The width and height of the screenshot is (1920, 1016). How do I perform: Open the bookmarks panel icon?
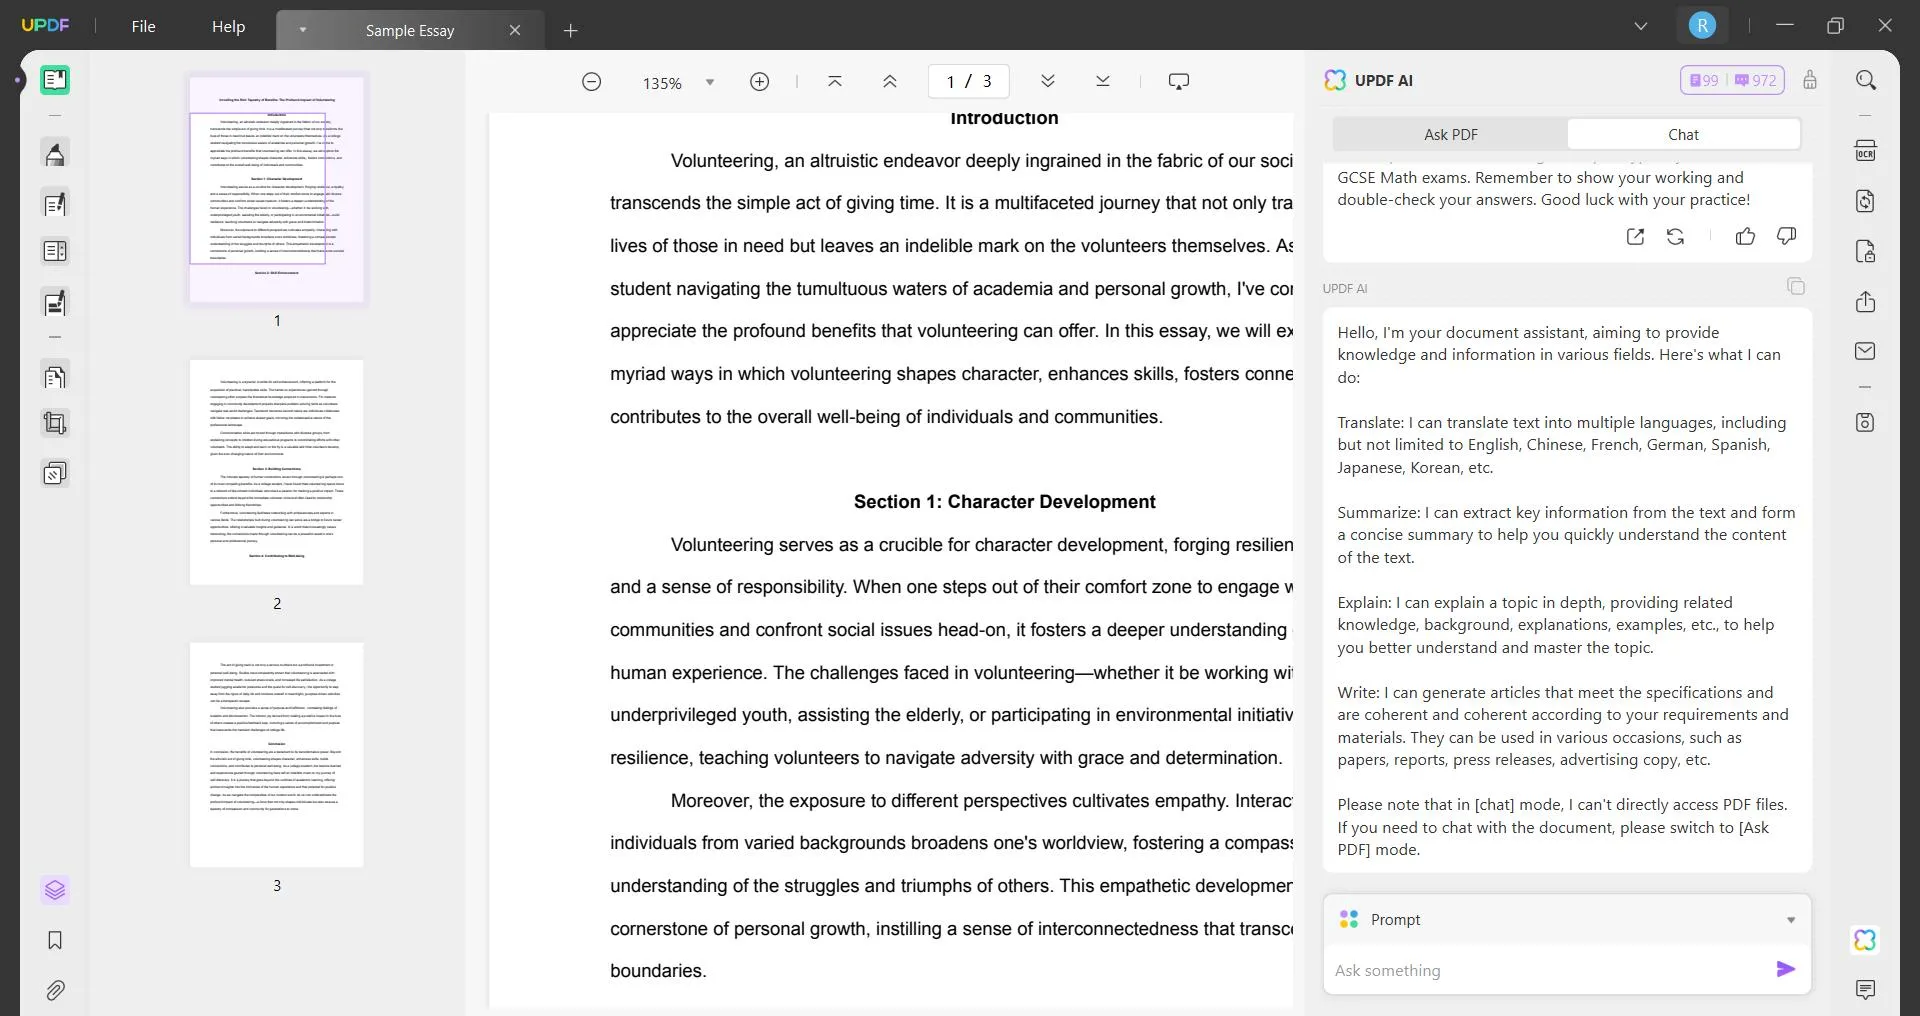pyautogui.click(x=55, y=940)
